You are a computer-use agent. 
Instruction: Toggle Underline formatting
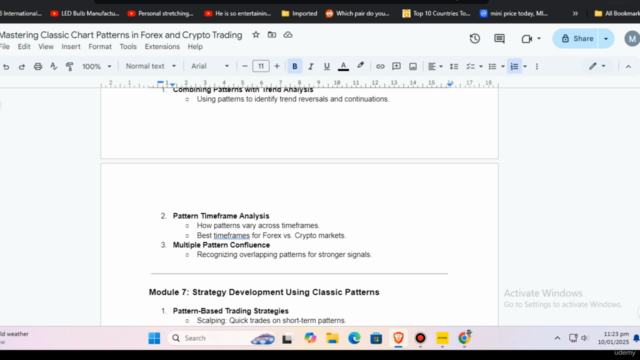click(327, 67)
